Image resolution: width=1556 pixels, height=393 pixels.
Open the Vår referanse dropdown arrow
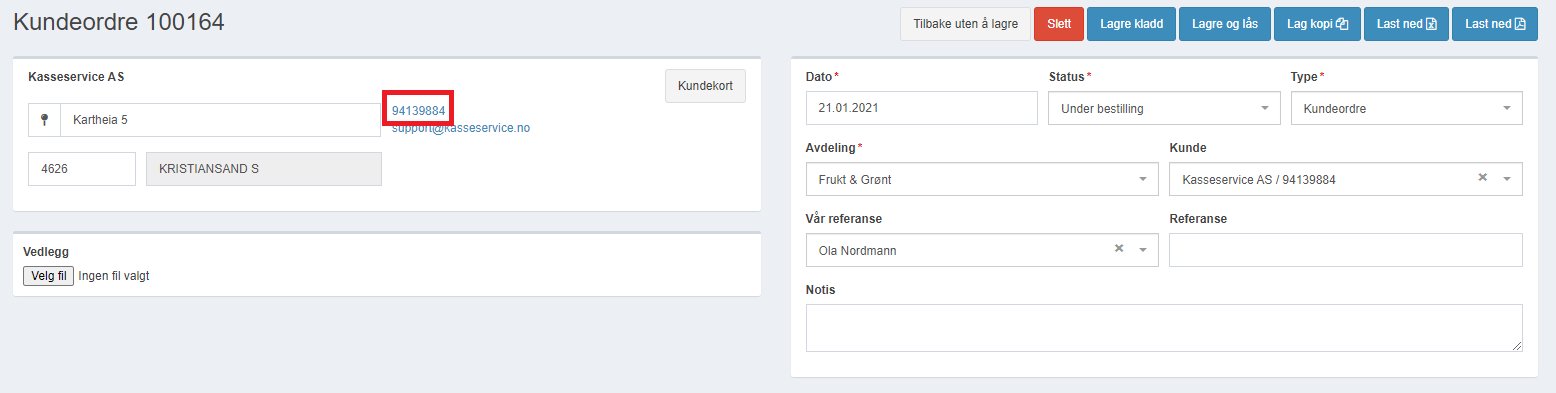pyautogui.click(x=1143, y=251)
